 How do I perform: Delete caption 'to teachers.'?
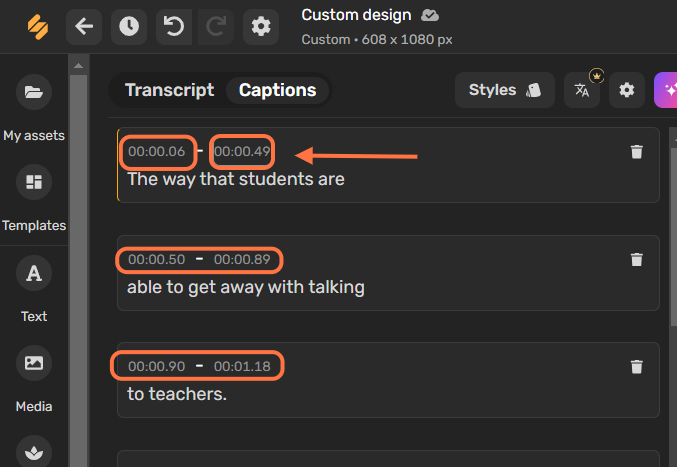pyautogui.click(x=636, y=367)
